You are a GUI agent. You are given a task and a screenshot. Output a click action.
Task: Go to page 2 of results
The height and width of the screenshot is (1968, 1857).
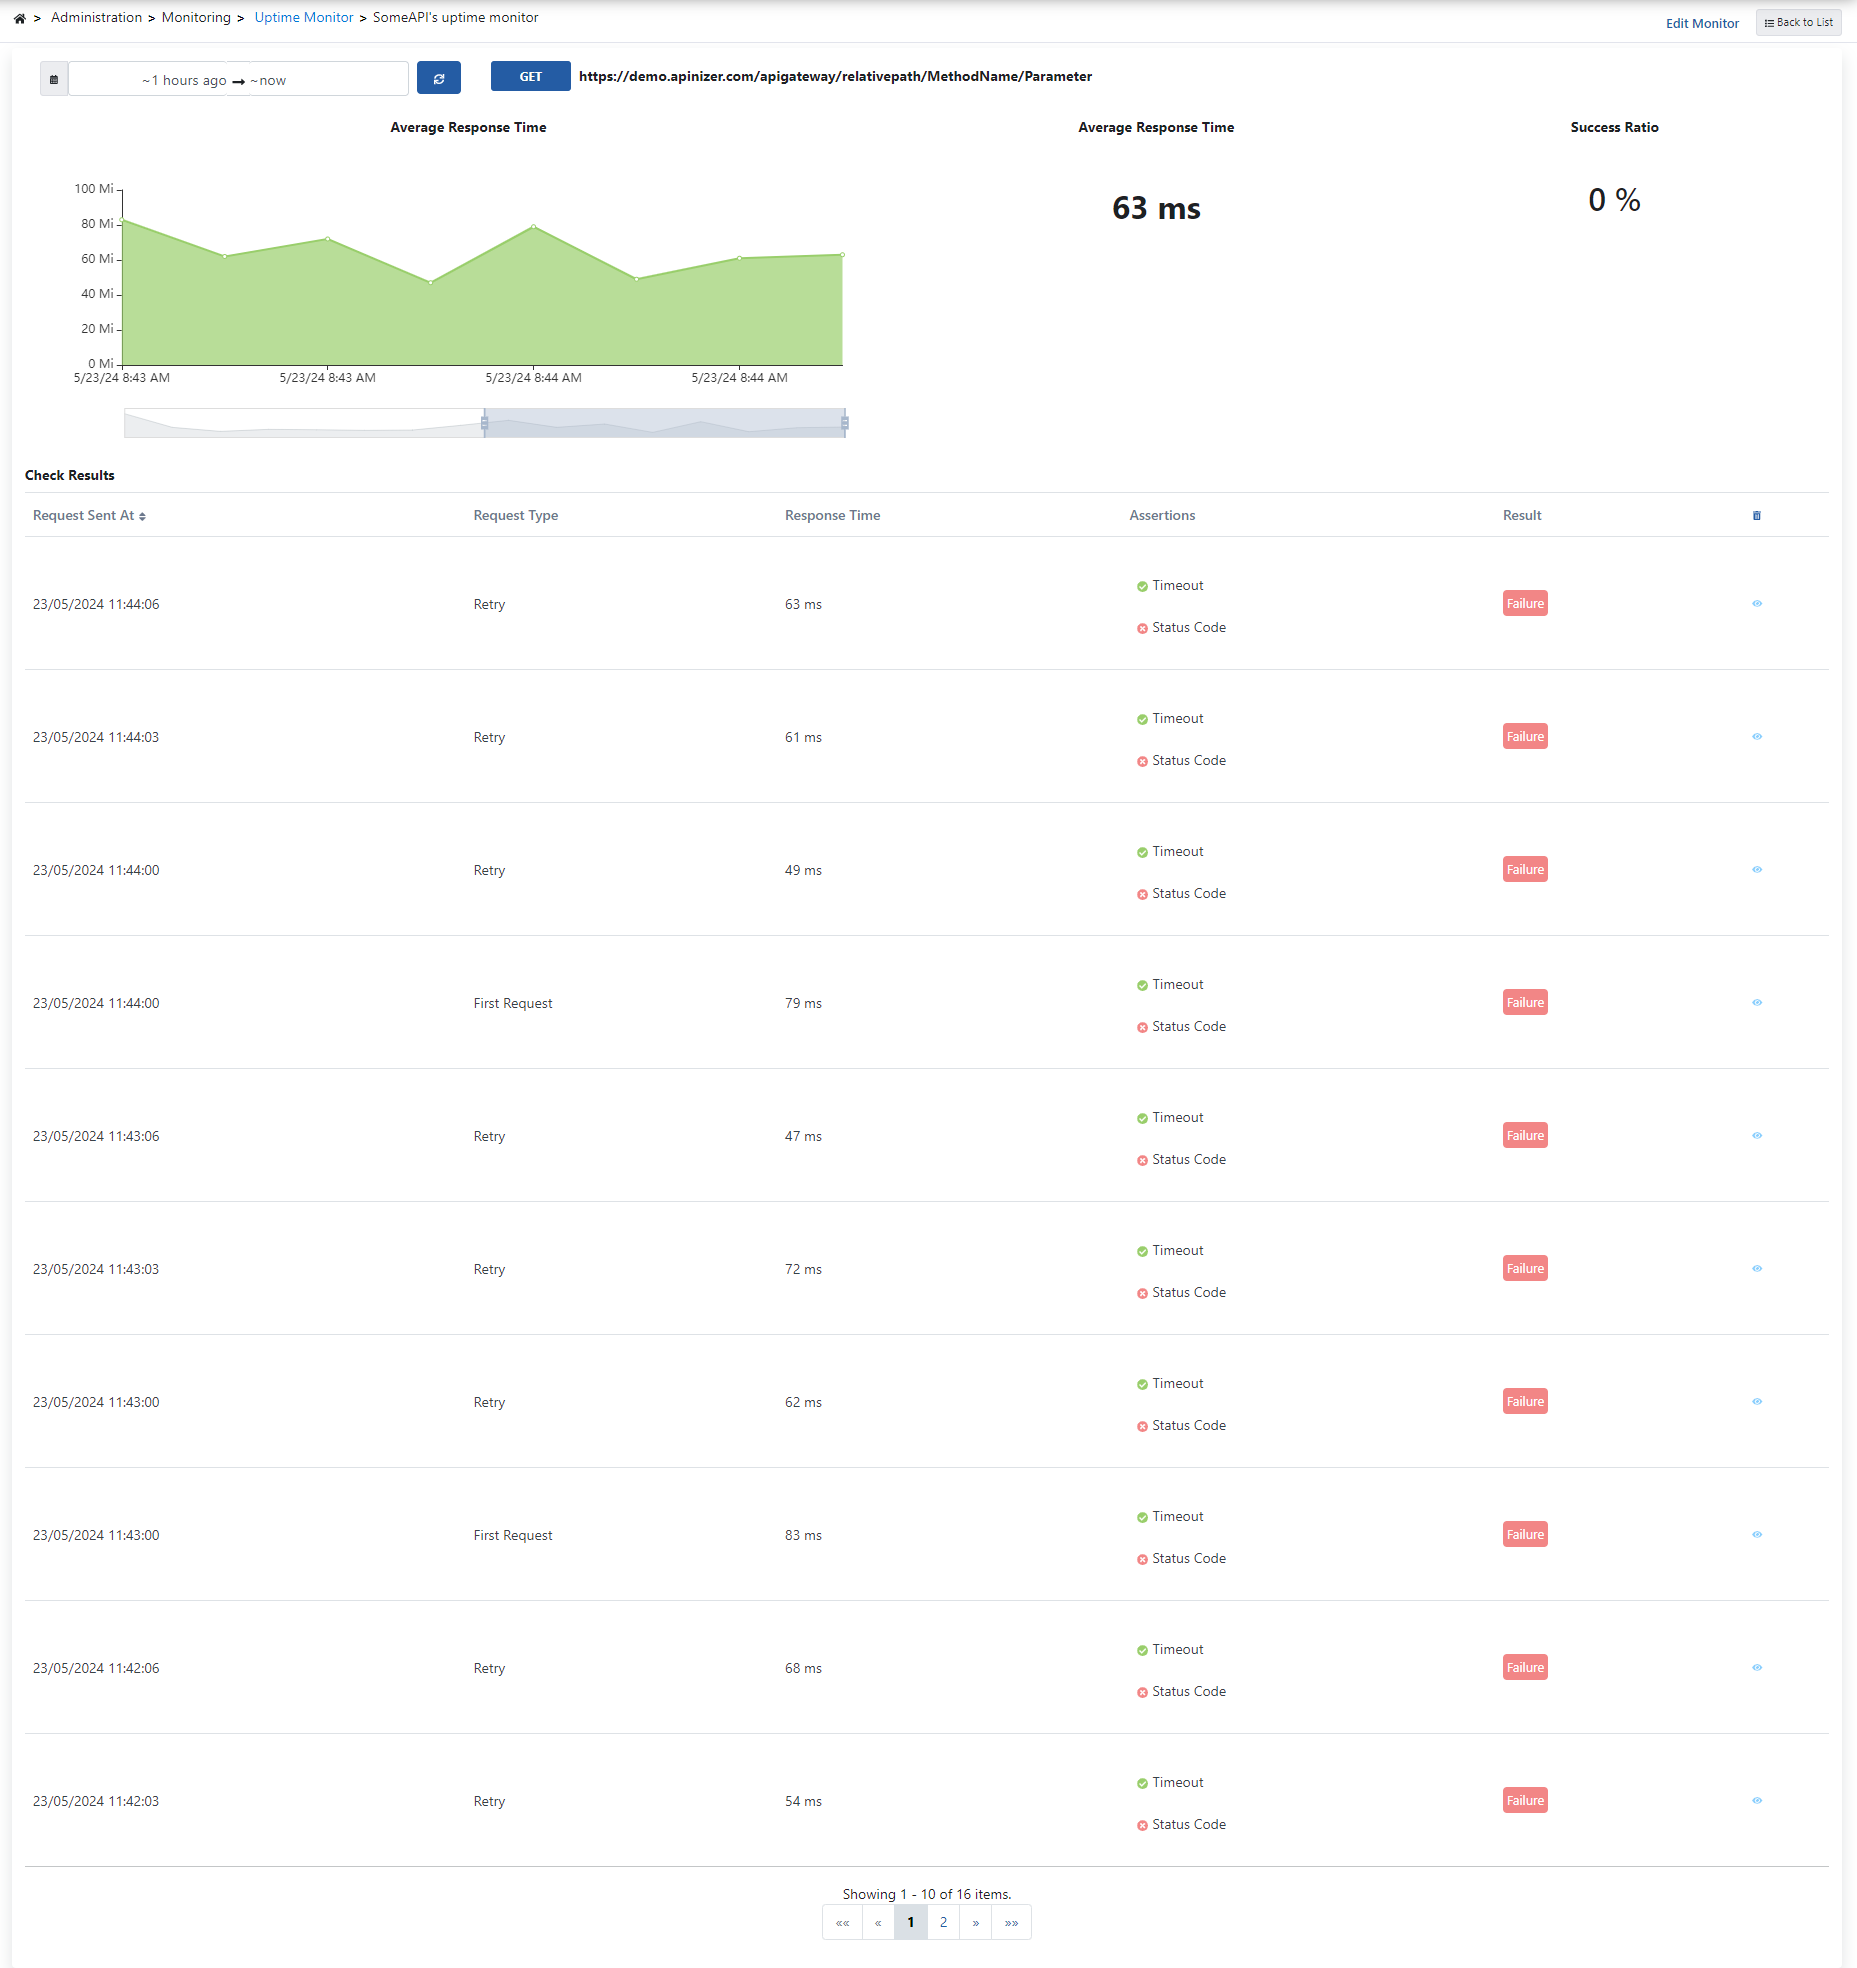(943, 1923)
